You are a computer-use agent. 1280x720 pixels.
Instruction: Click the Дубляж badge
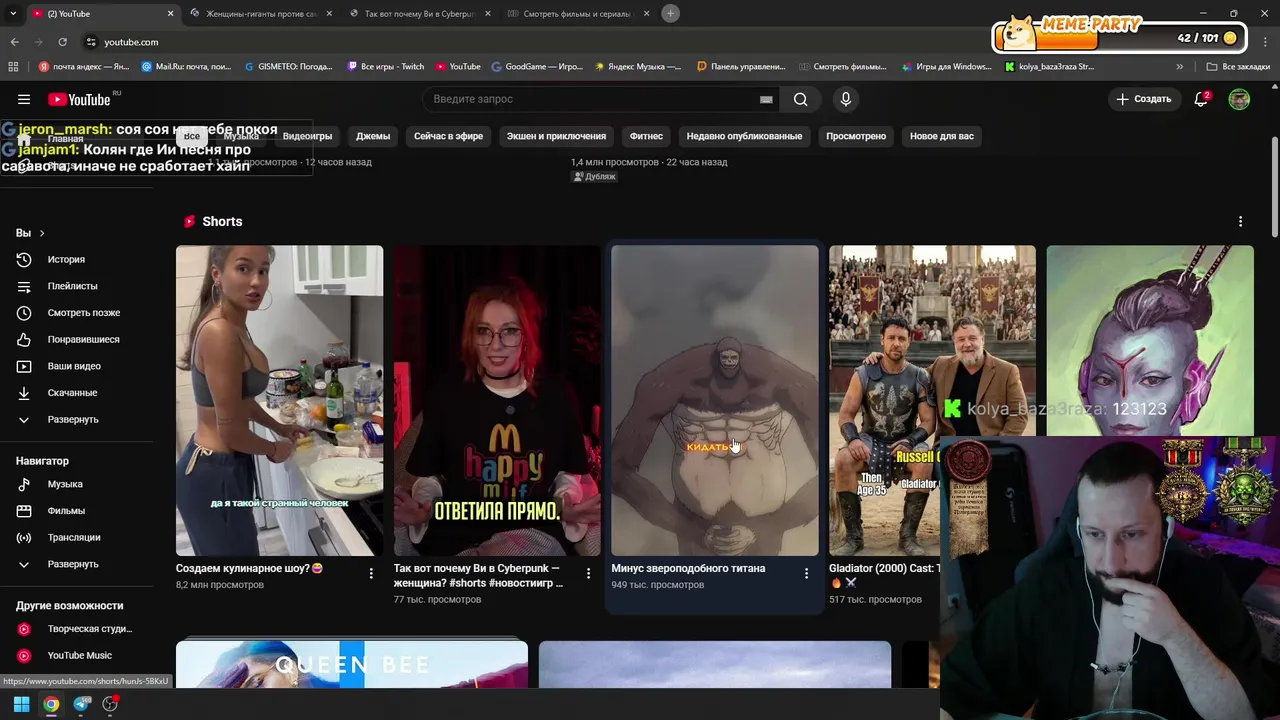point(594,177)
